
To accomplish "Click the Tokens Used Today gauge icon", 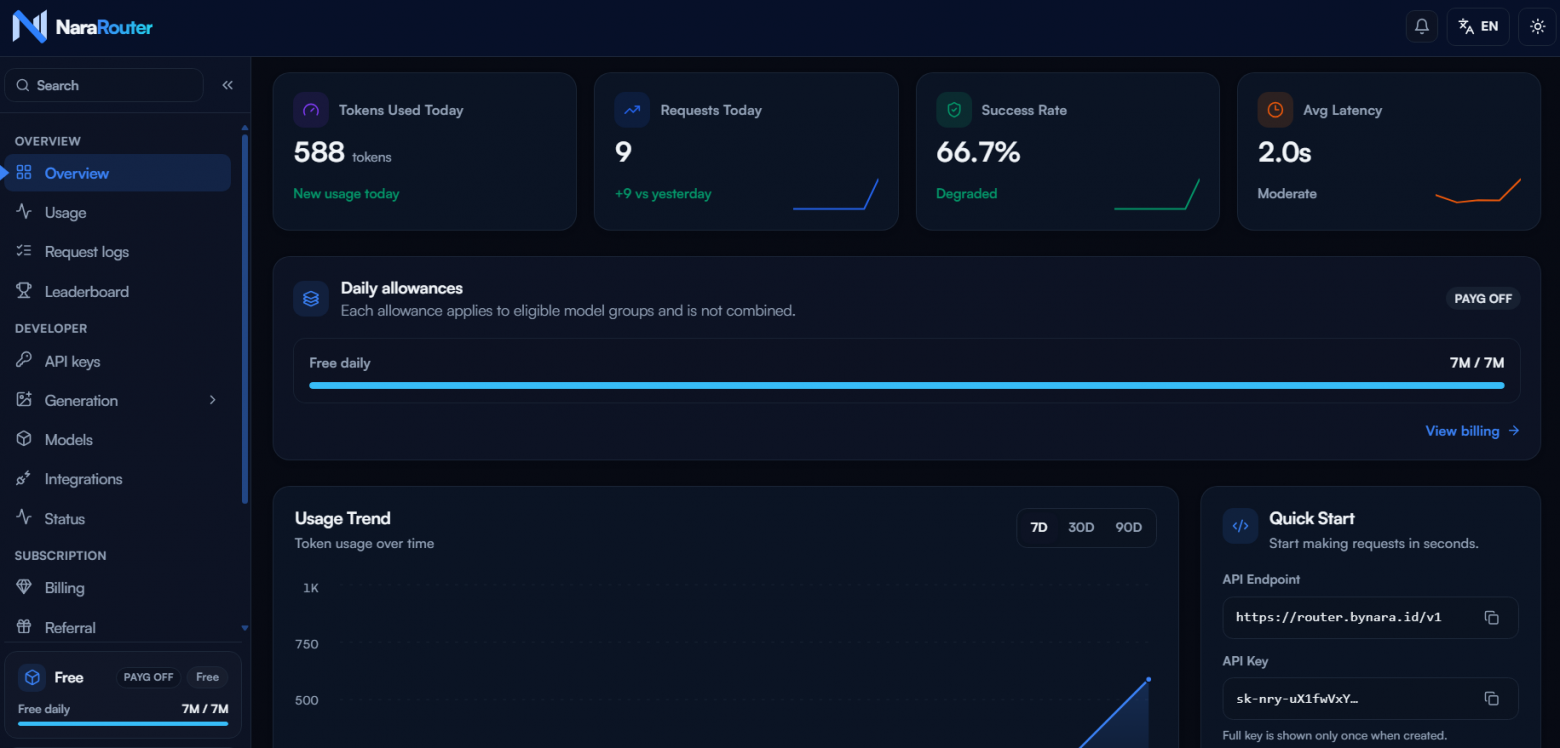I will (311, 110).
